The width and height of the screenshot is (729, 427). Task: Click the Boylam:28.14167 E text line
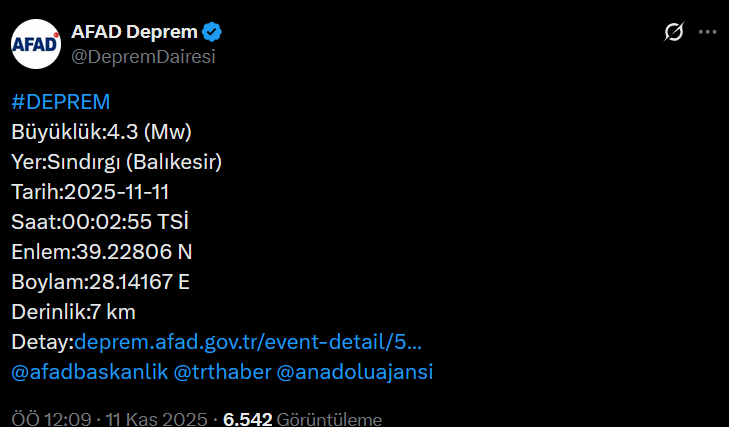[100, 282]
